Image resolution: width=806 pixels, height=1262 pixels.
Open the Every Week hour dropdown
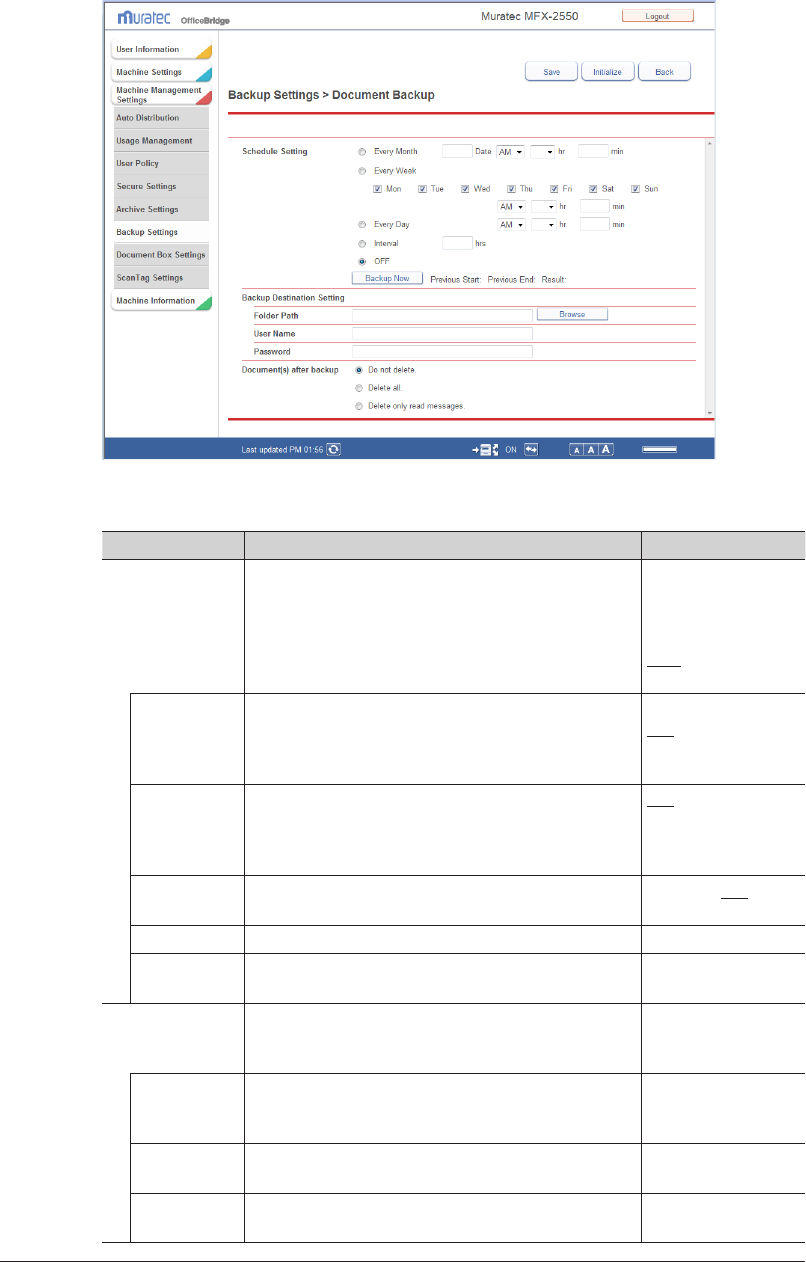(542, 206)
